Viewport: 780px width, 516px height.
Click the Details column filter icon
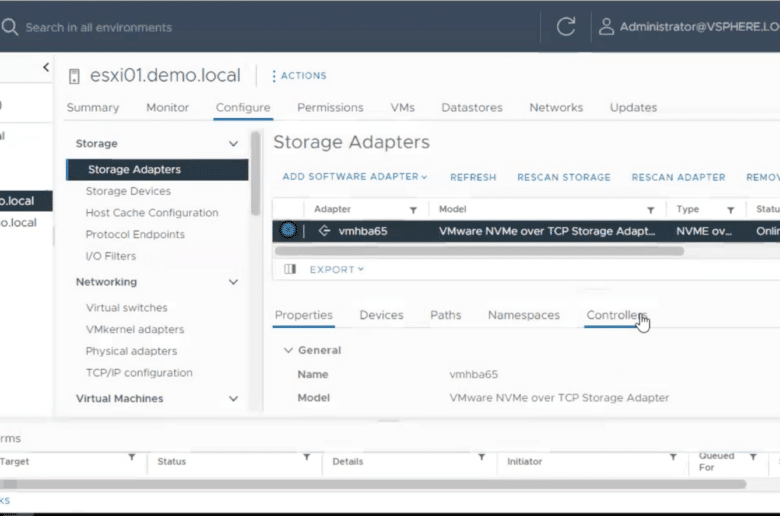(482, 457)
